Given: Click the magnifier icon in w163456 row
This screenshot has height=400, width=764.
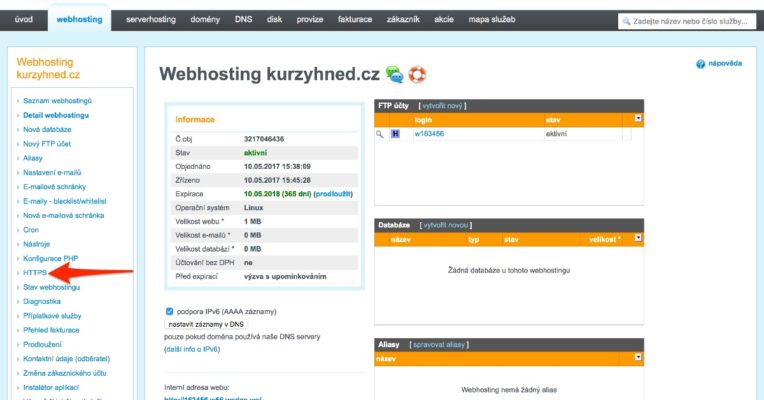Looking at the screenshot, I should [380, 134].
